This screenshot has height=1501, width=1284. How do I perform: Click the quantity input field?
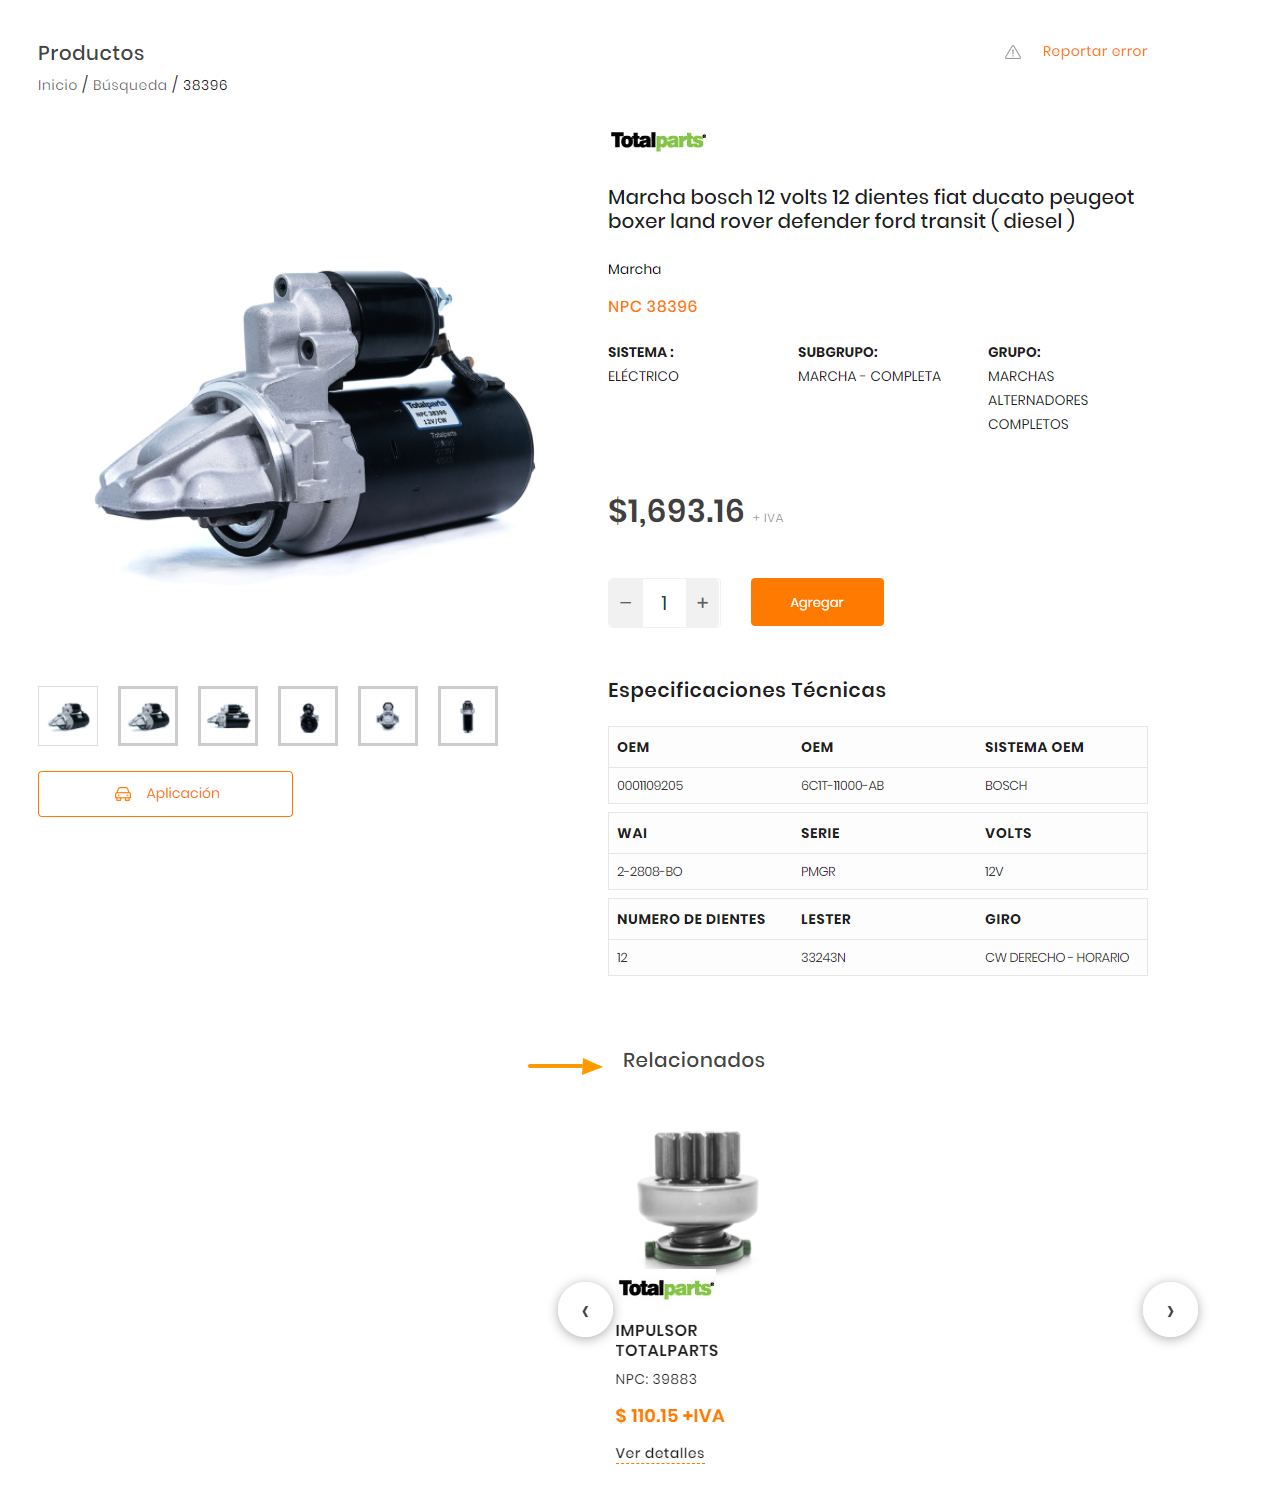[x=664, y=603]
